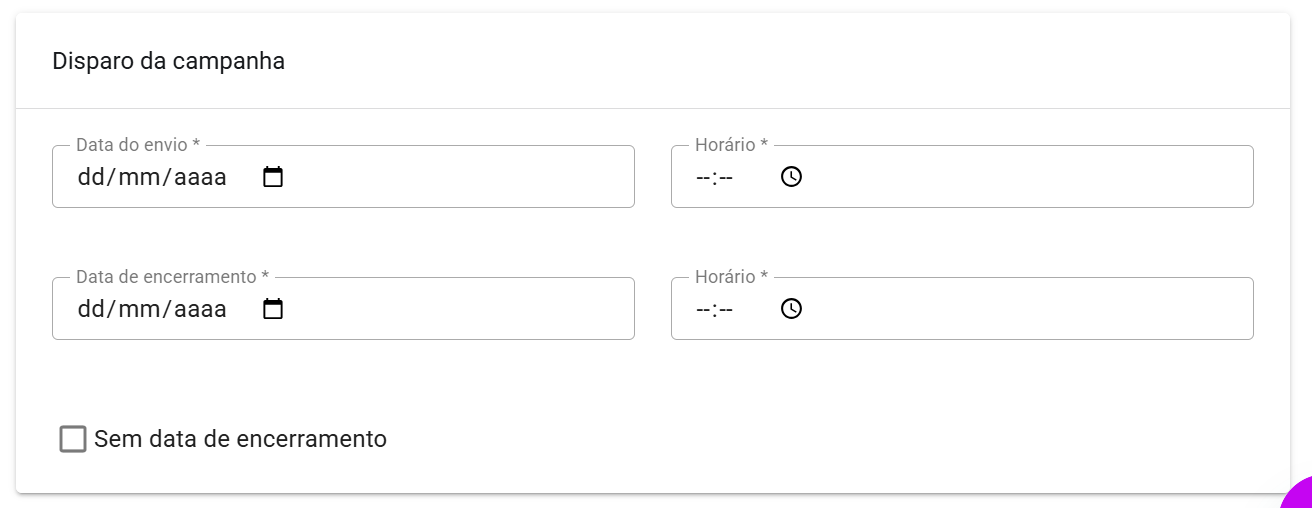
Task: Click the clock icon beside the send Horário
Action: click(x=791, y=177)
